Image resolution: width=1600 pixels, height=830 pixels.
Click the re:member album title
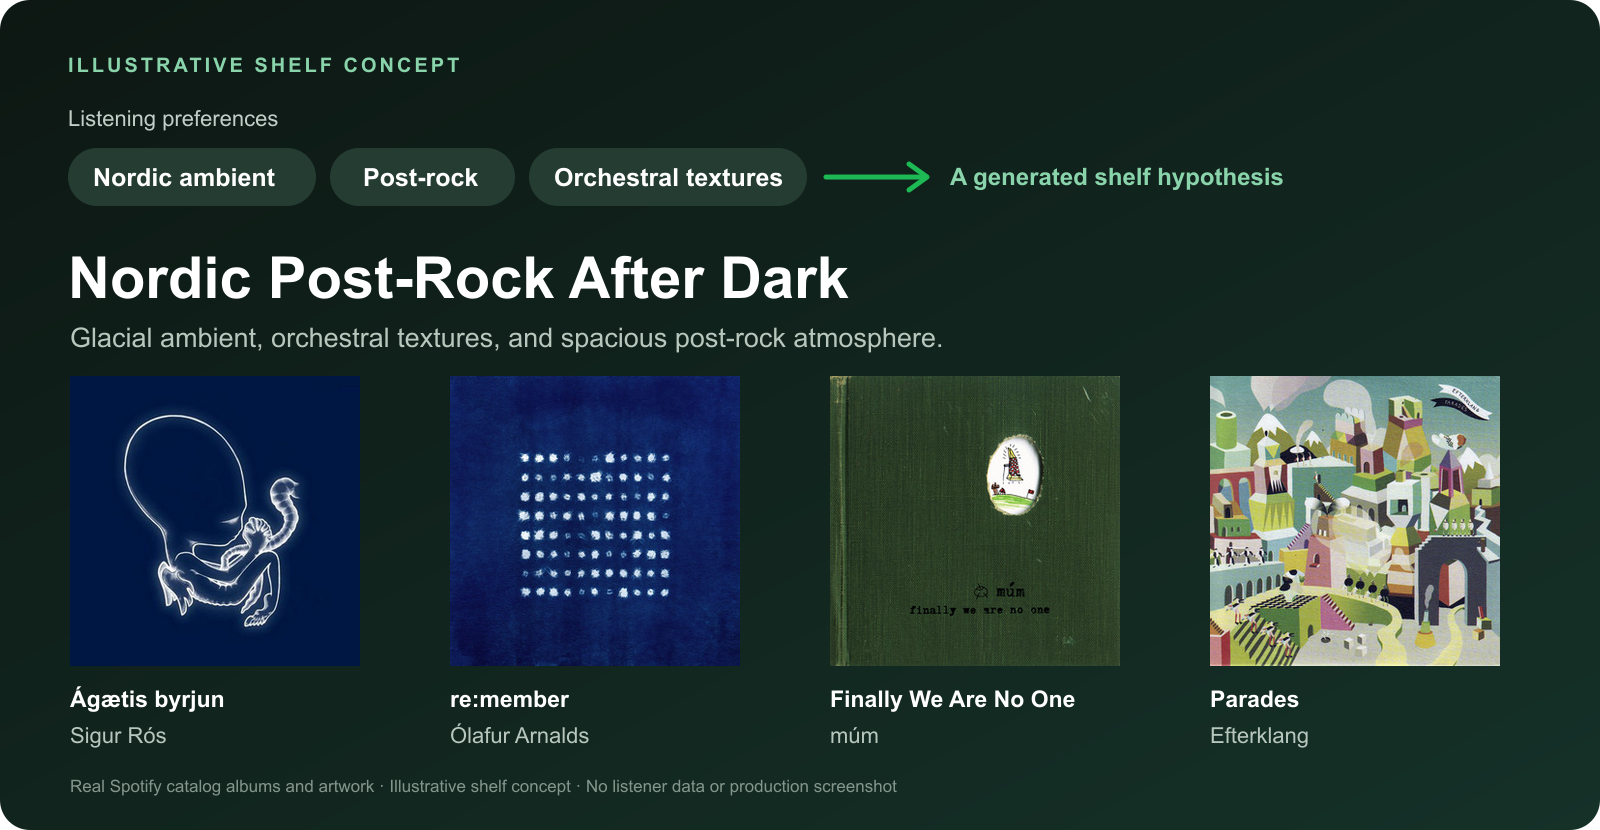click(x=509, y=699)
